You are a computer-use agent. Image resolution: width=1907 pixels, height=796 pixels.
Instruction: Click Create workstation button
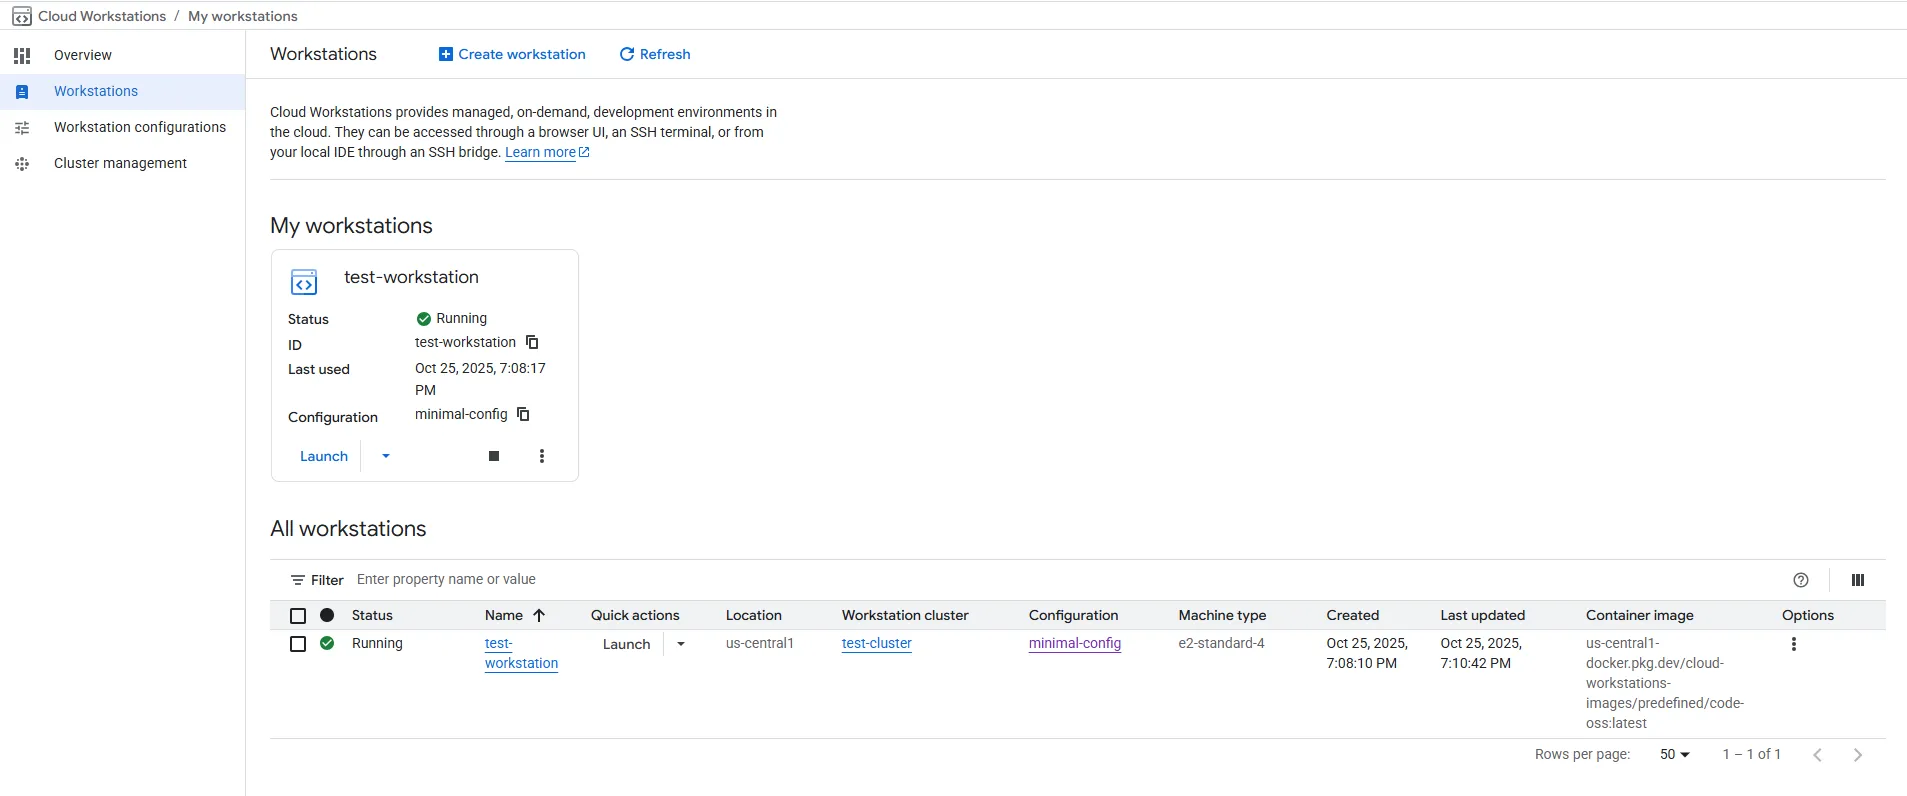(512, 54)
